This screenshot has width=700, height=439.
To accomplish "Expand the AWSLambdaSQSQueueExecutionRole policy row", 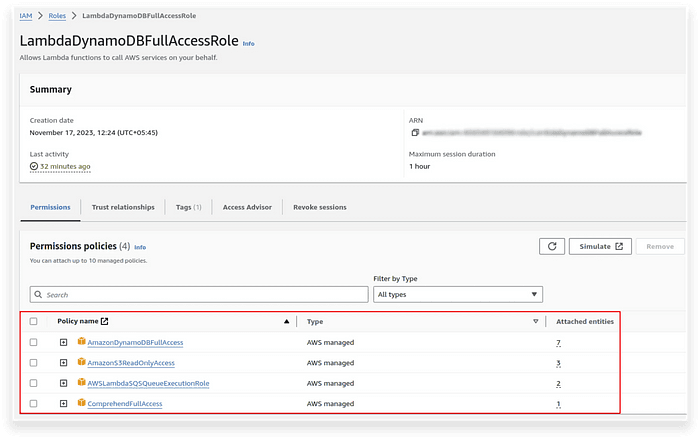I will coord(63,383).
